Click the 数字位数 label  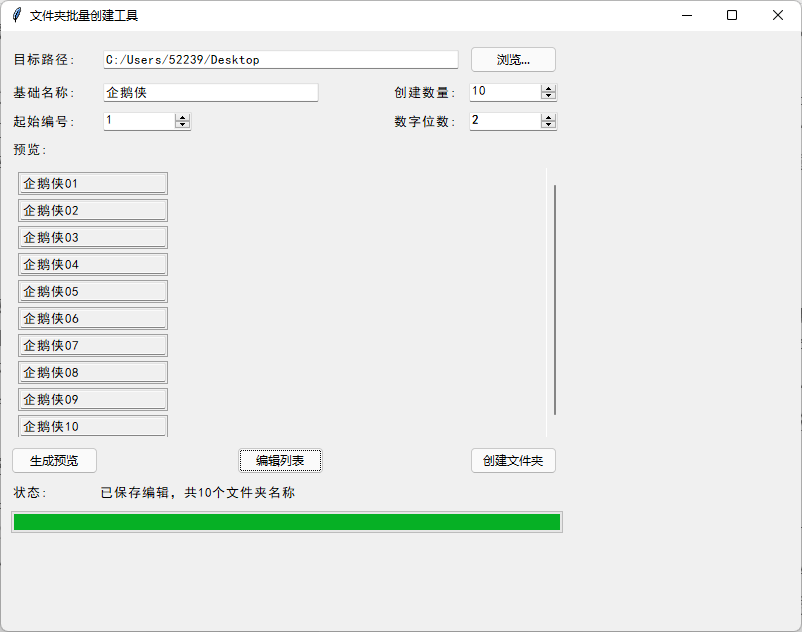[425, 122]
